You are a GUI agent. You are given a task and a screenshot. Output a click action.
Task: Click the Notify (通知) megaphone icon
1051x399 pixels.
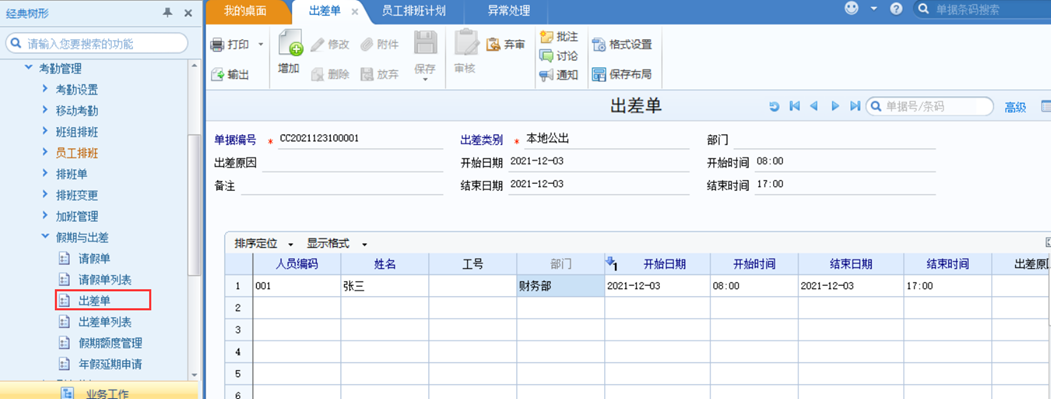(547, 74)
